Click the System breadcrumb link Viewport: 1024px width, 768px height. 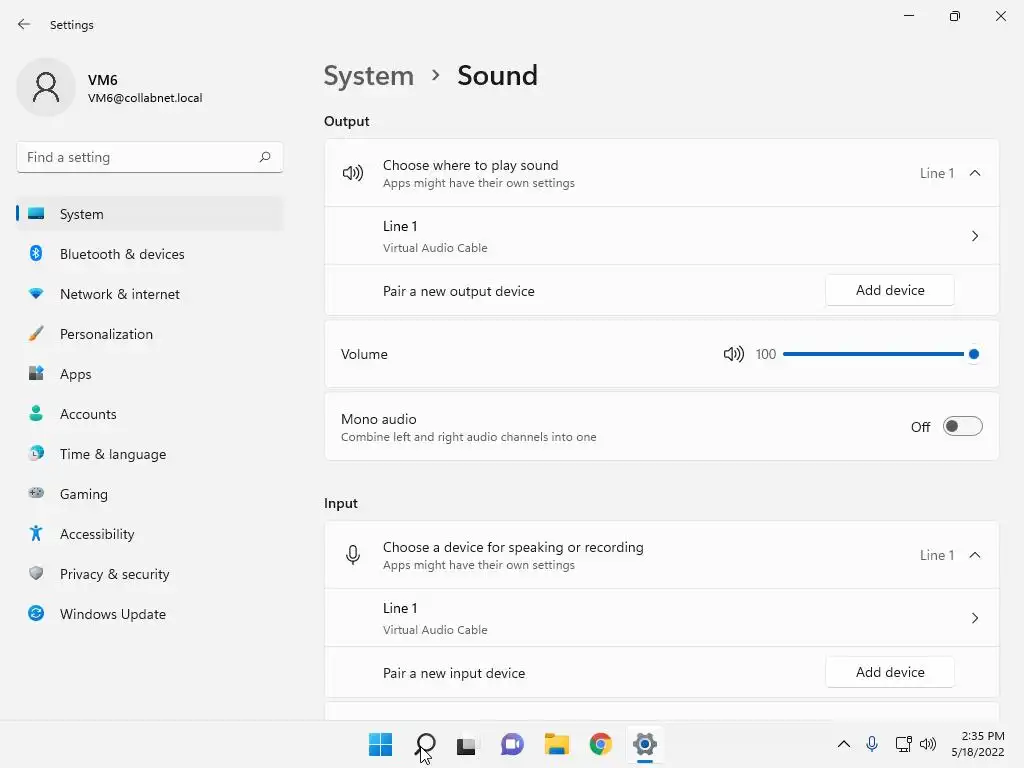[x=368, y=76]
